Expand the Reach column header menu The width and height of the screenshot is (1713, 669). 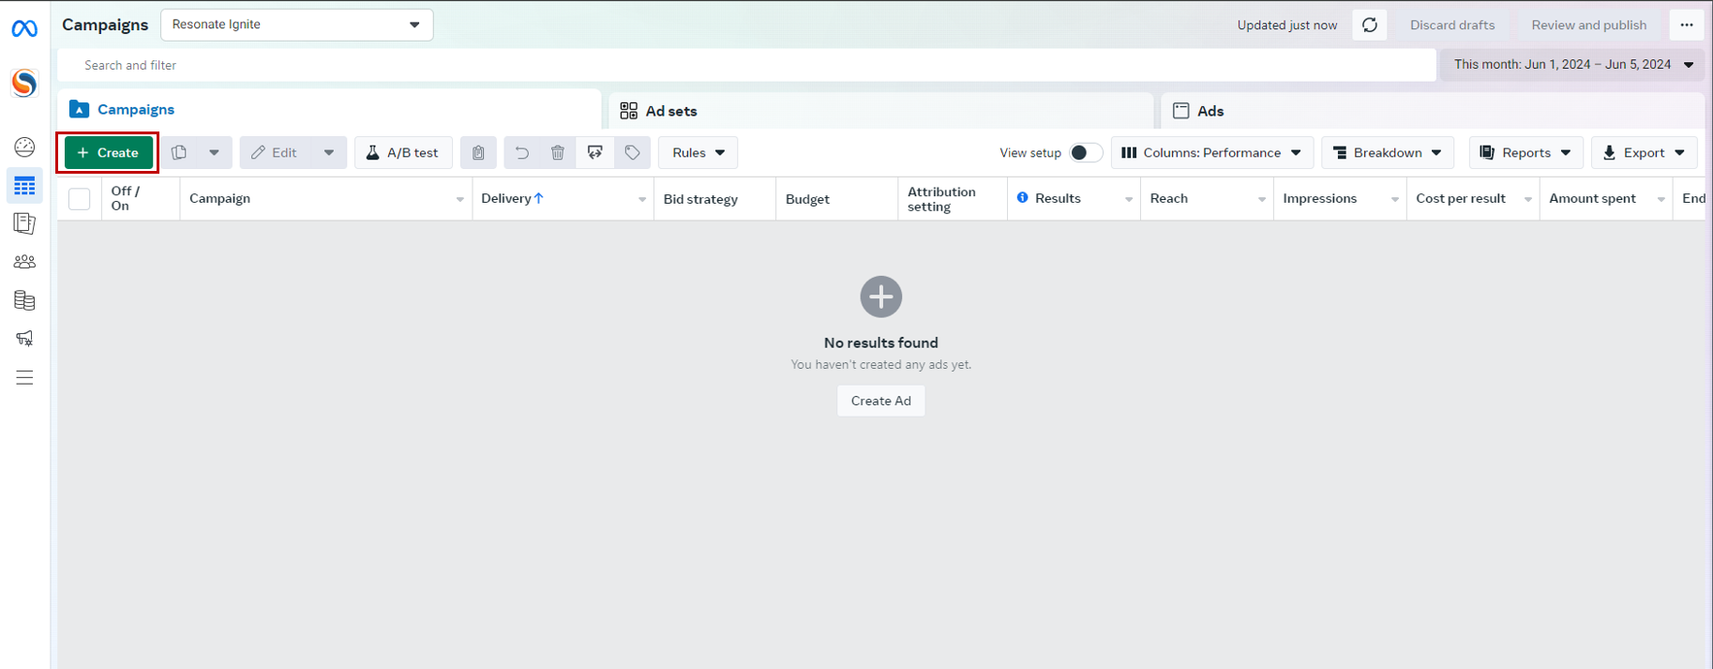pyautogui.click(x=1262, y=200)
